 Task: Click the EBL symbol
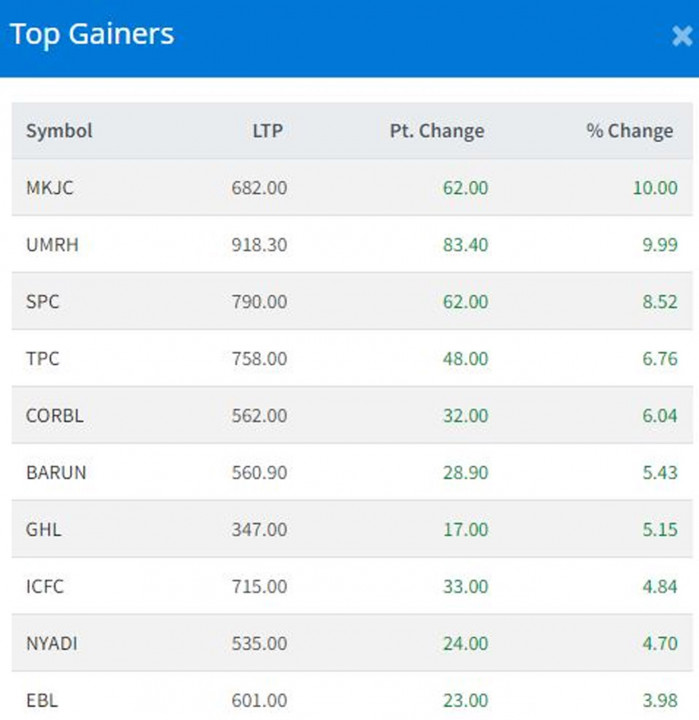point(41,701)
